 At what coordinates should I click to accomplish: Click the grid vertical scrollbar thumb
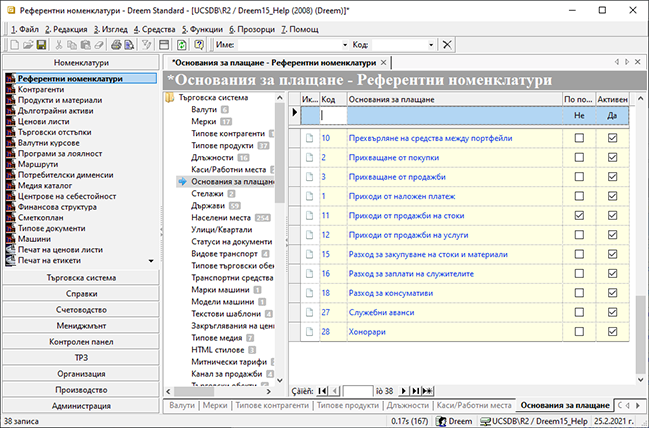(x=640, y=335)
